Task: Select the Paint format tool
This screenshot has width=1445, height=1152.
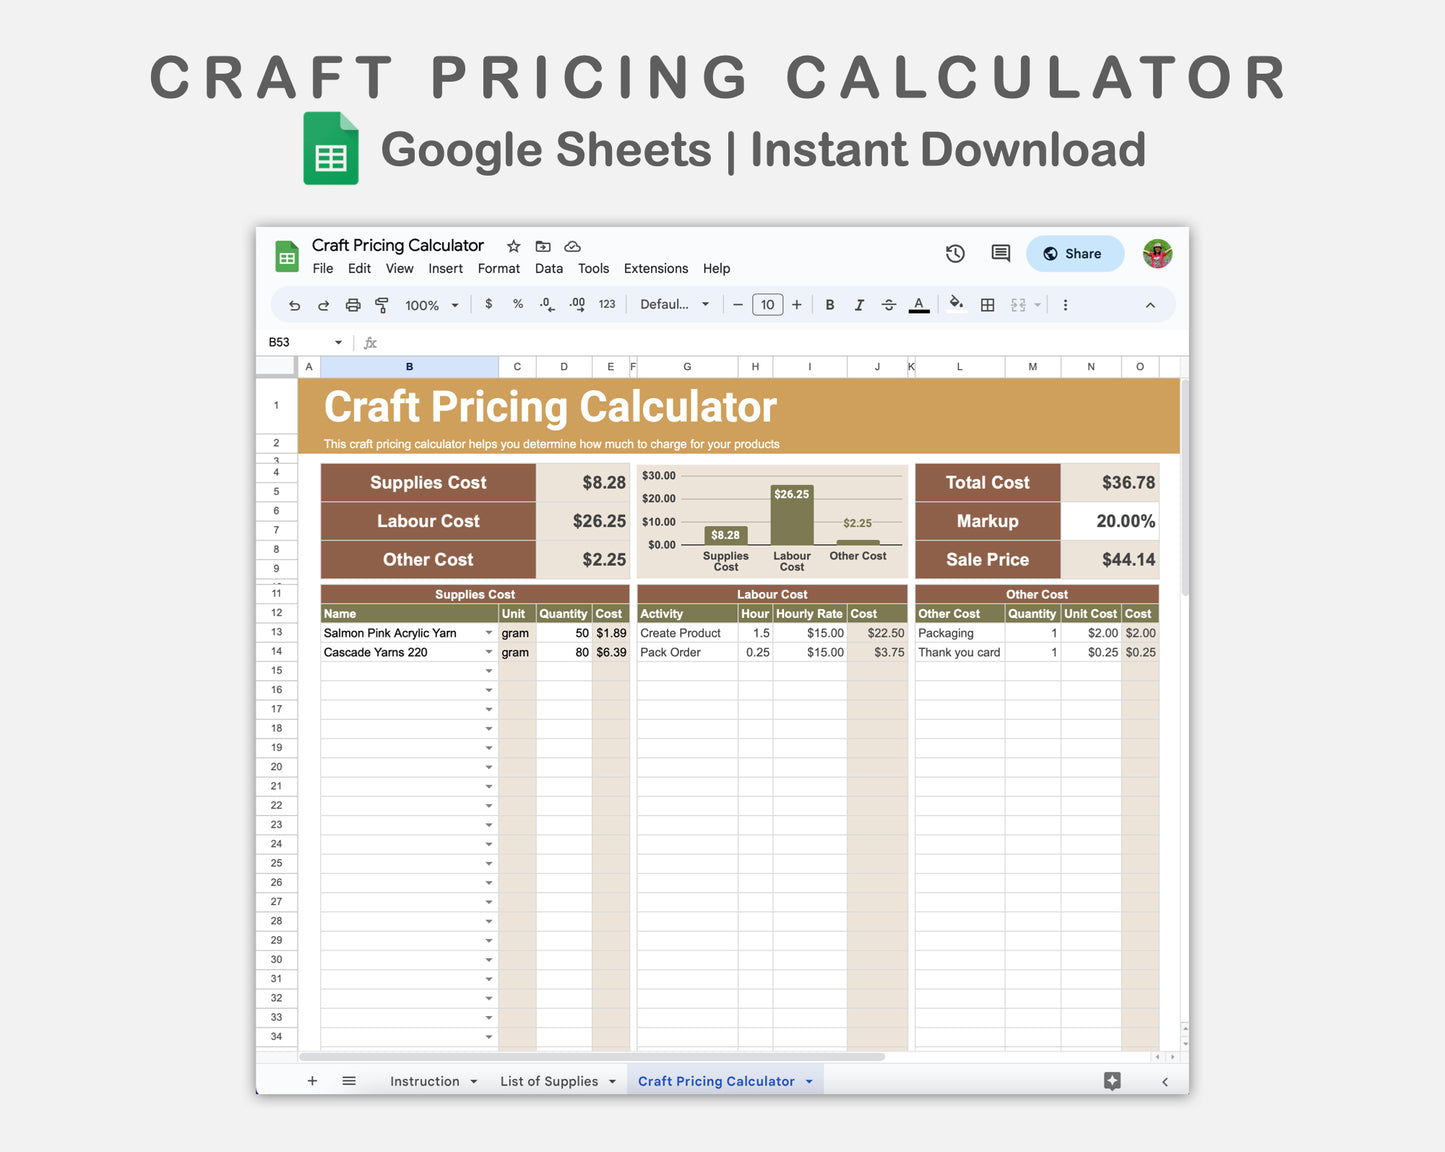Action: (381, 304)
